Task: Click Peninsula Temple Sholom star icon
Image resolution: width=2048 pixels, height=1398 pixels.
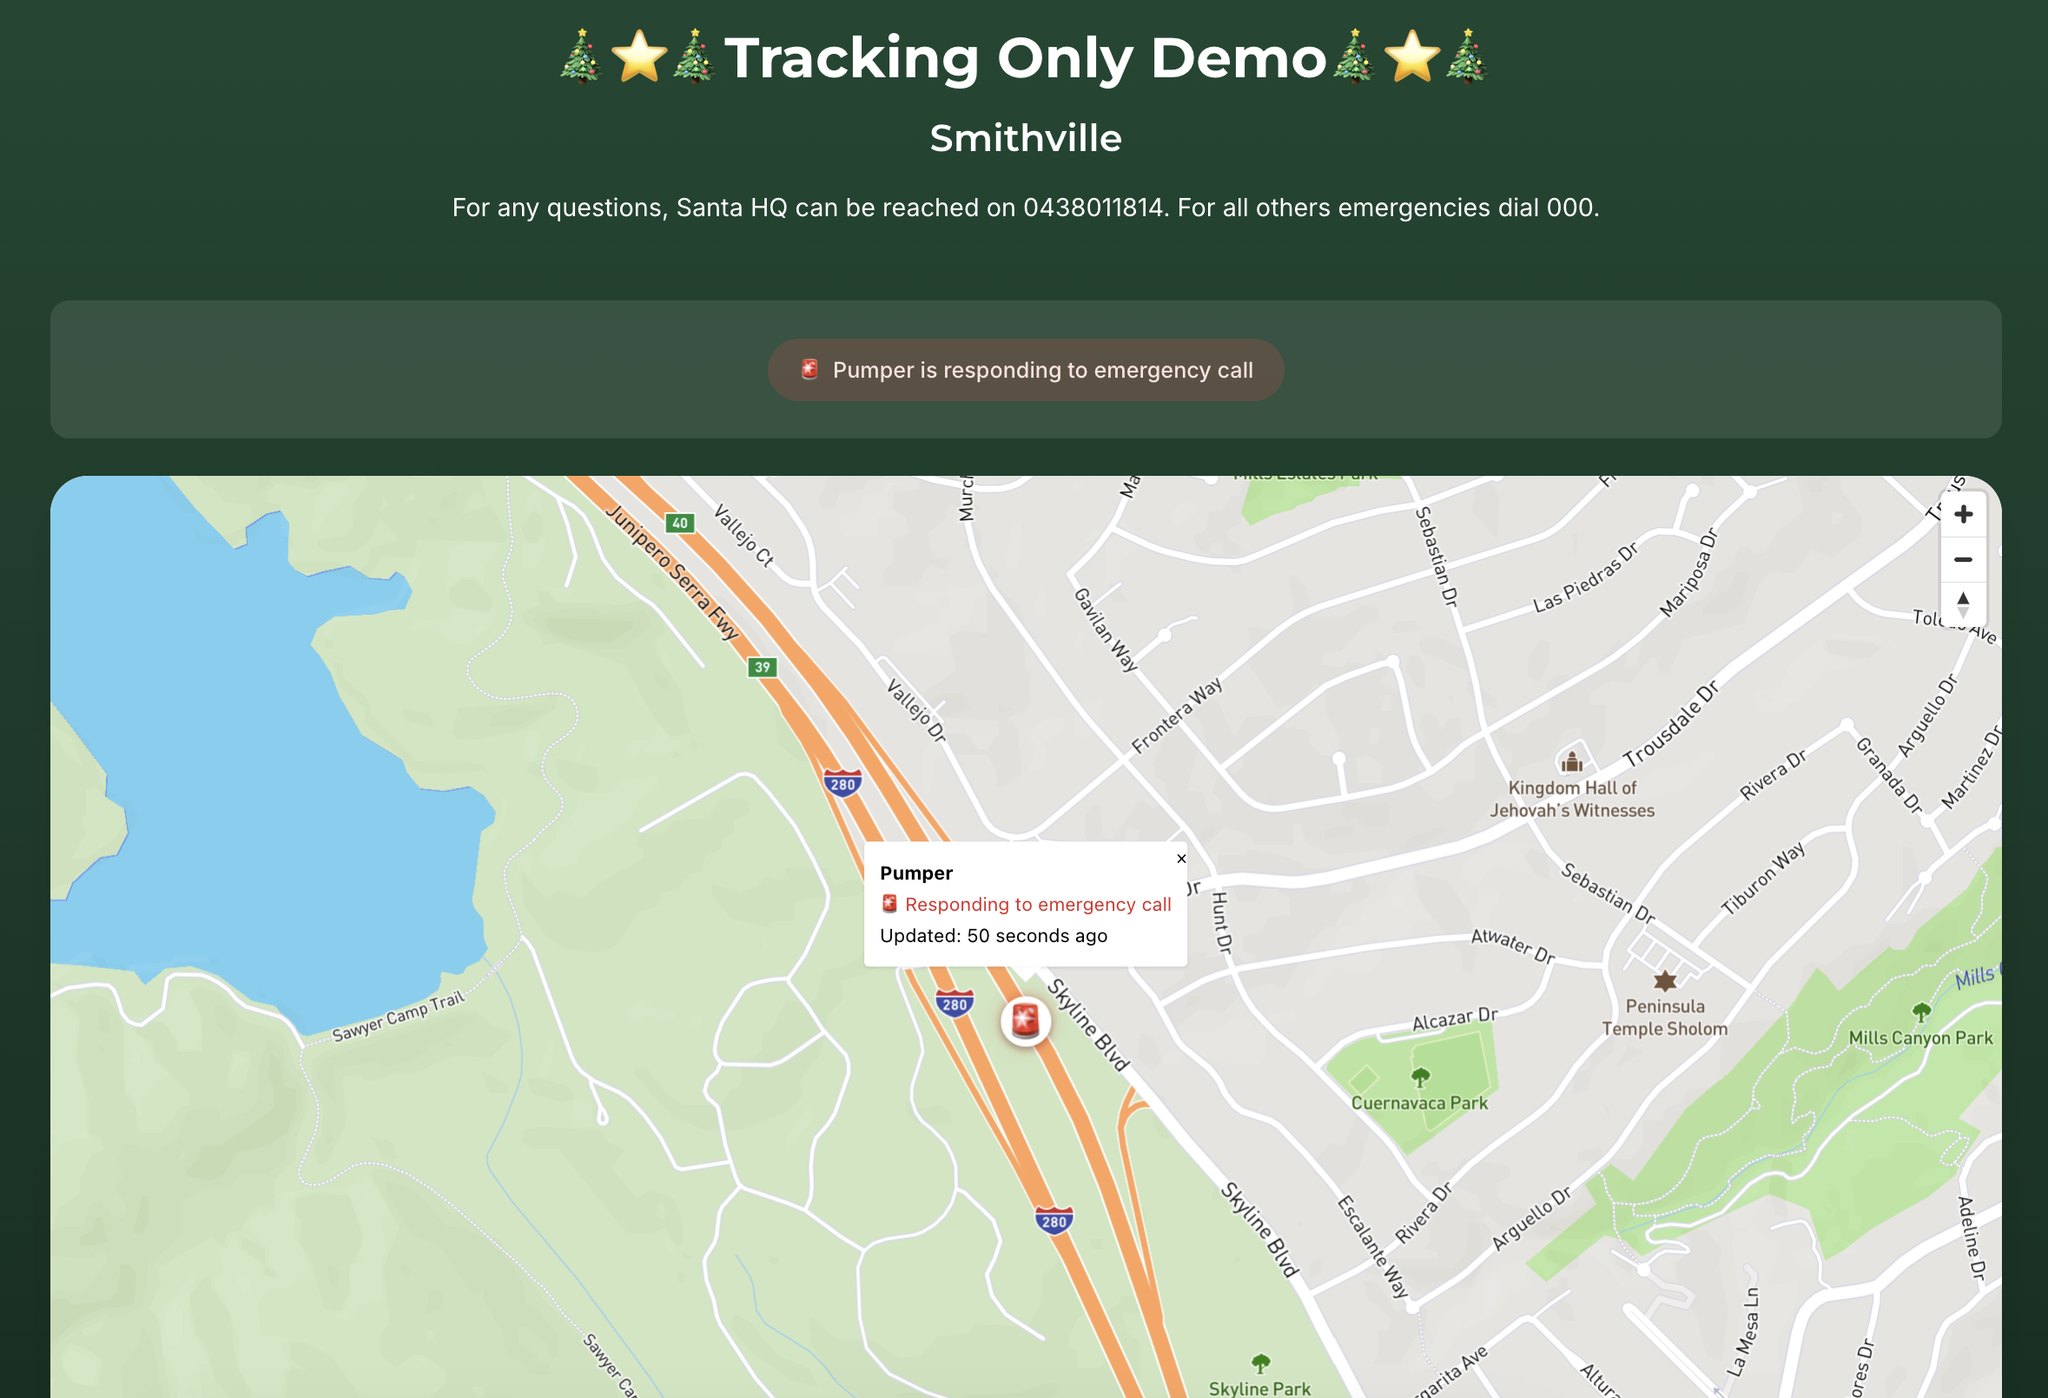Action: [1664, 981]
